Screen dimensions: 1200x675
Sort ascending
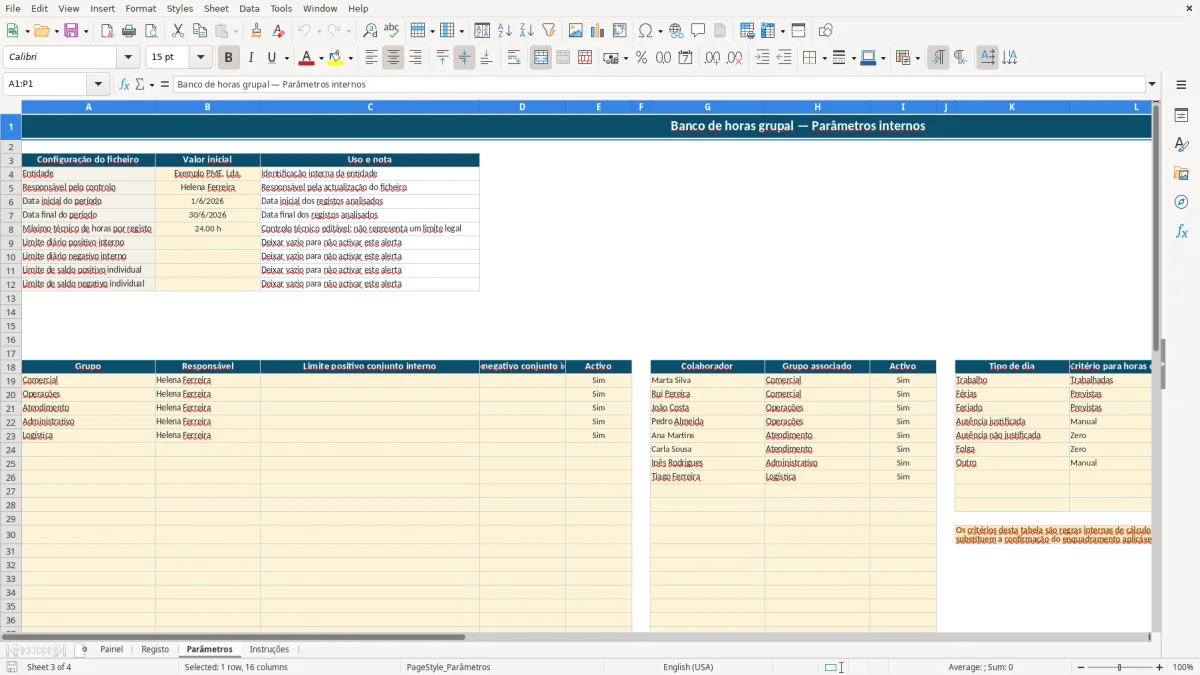tap(504, 31)
